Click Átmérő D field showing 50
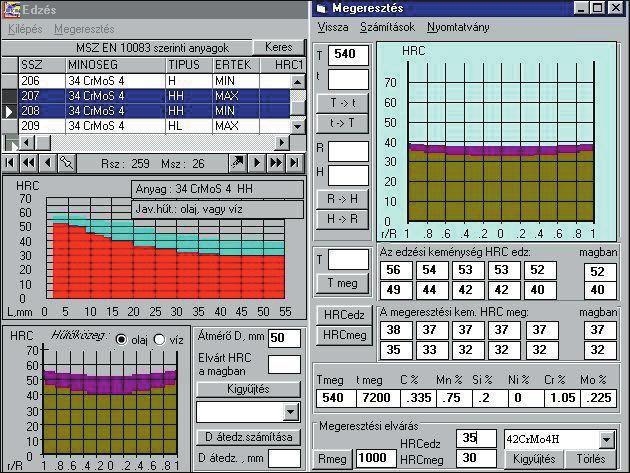The height and width of the screenshot is (473, 630). (284, 338)
